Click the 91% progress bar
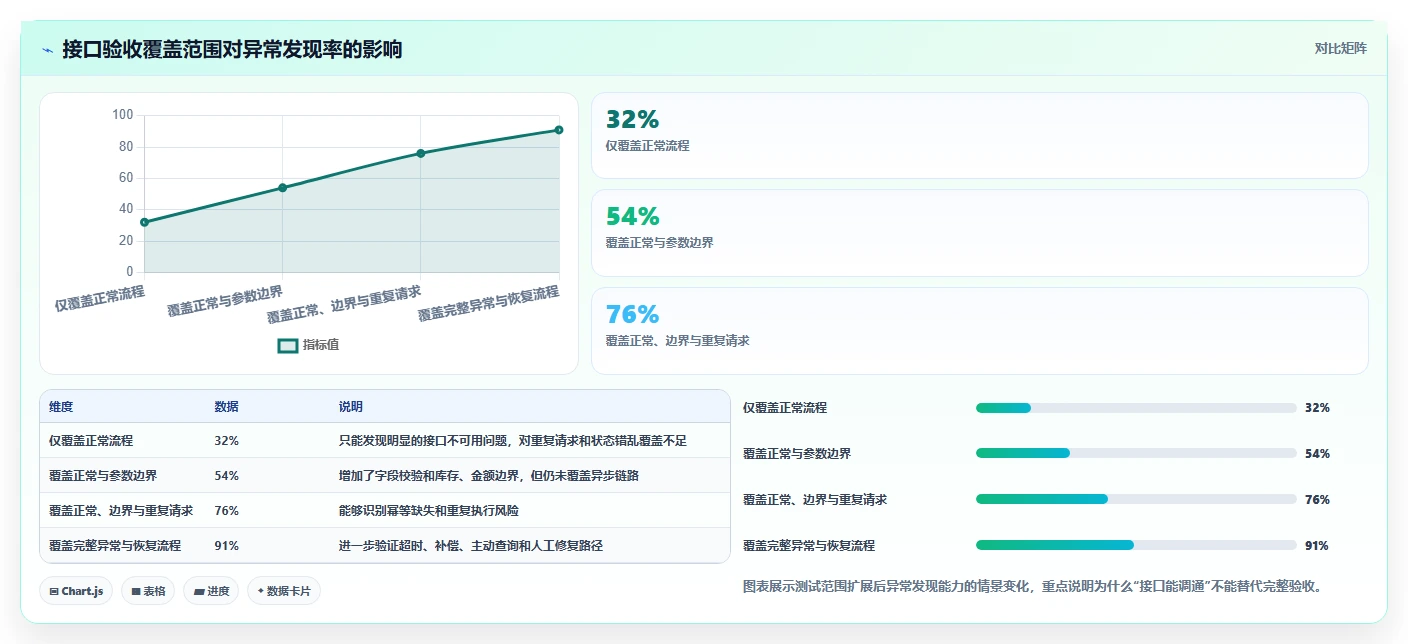The width and height of the screenshot is (1408, 644). pyautogui.click(x=1136, y=545)
